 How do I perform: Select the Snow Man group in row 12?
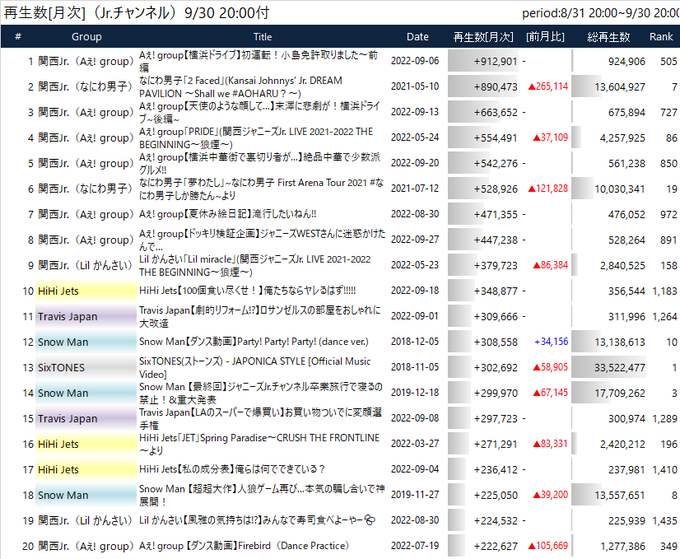click(x=85, y=342)
